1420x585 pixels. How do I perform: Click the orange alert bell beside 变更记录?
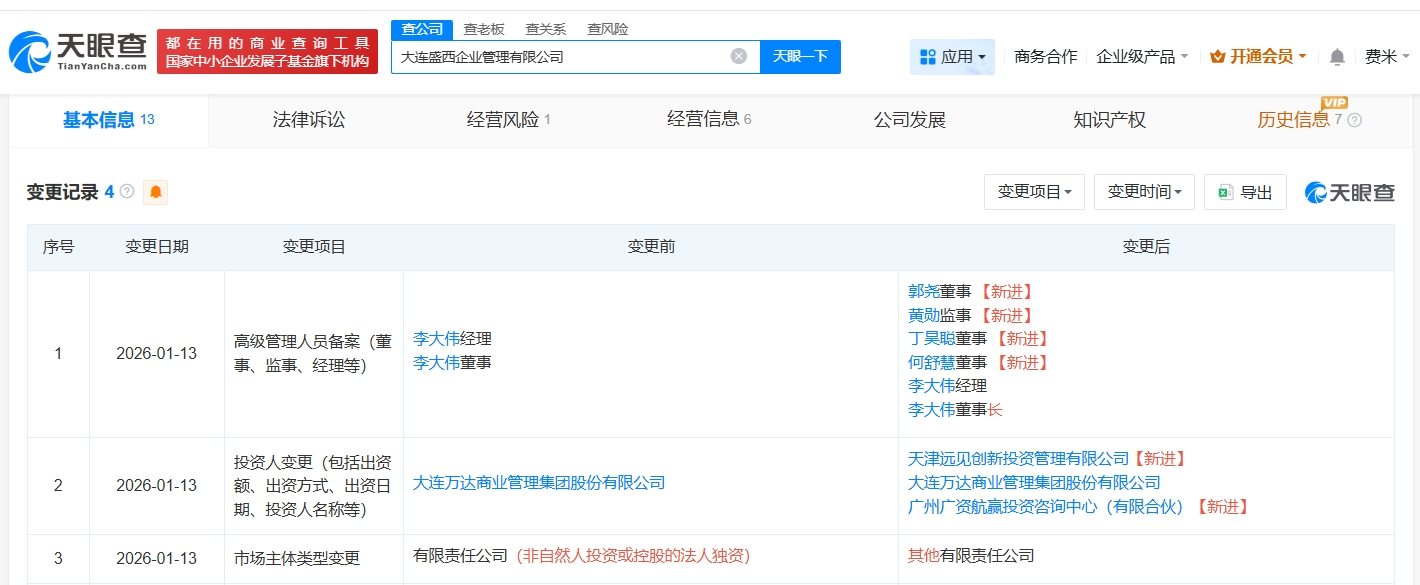click(x=155, y=192)
